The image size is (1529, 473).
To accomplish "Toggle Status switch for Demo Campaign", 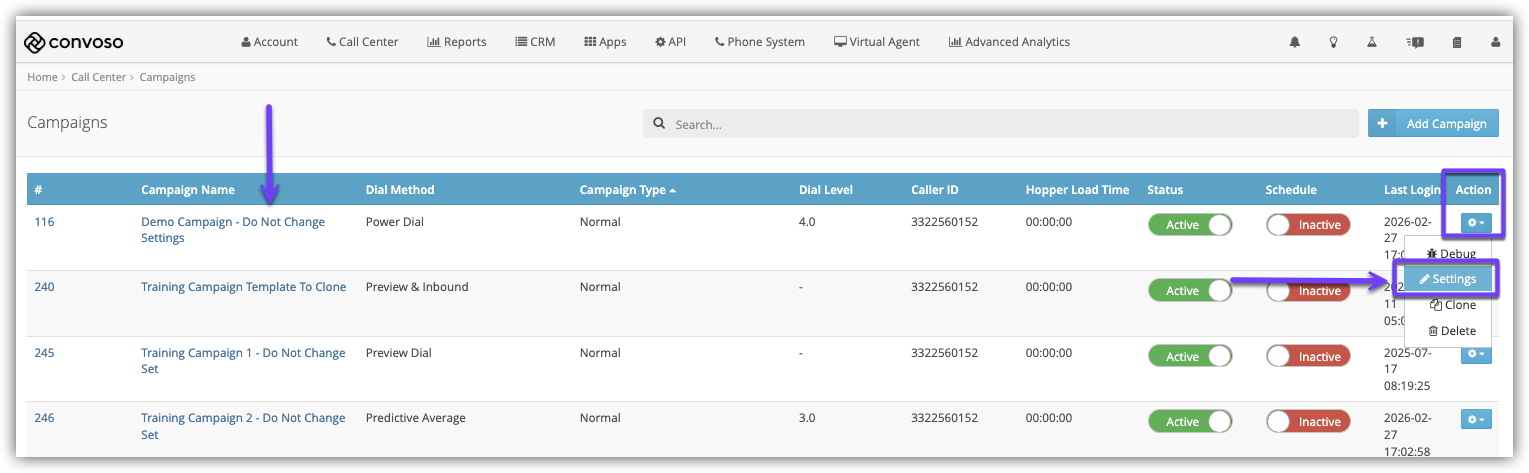I will click(x=1189, y=225).
